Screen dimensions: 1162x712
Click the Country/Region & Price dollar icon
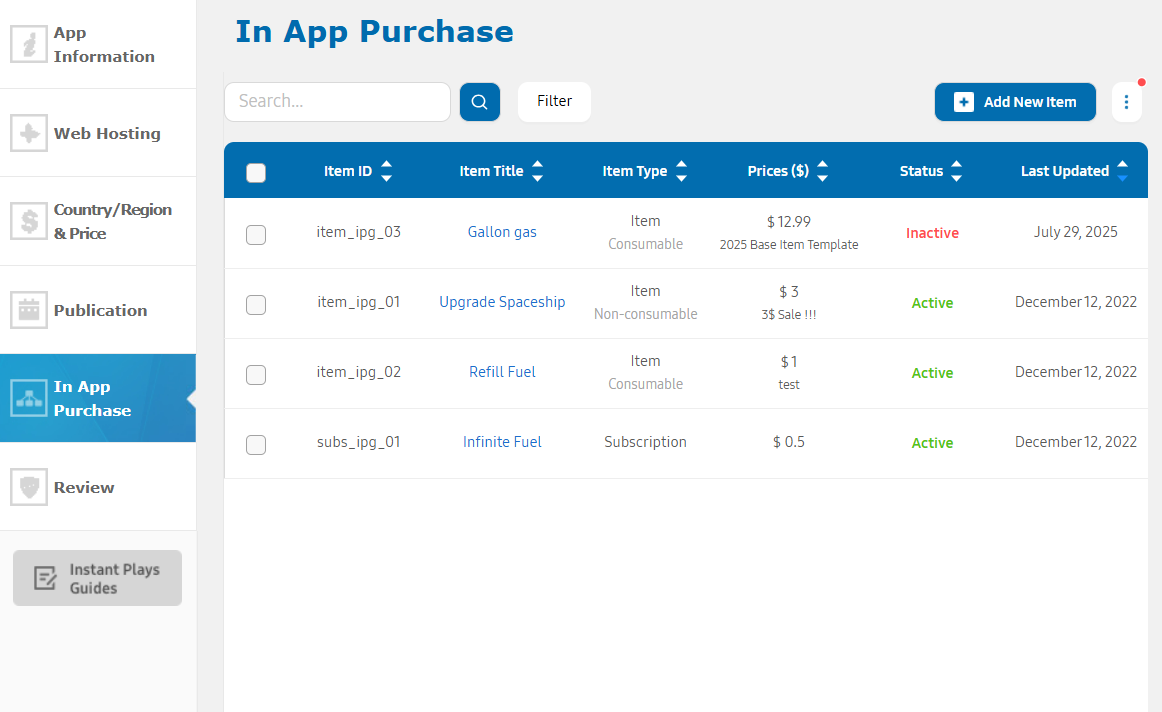tap(29, 222)
